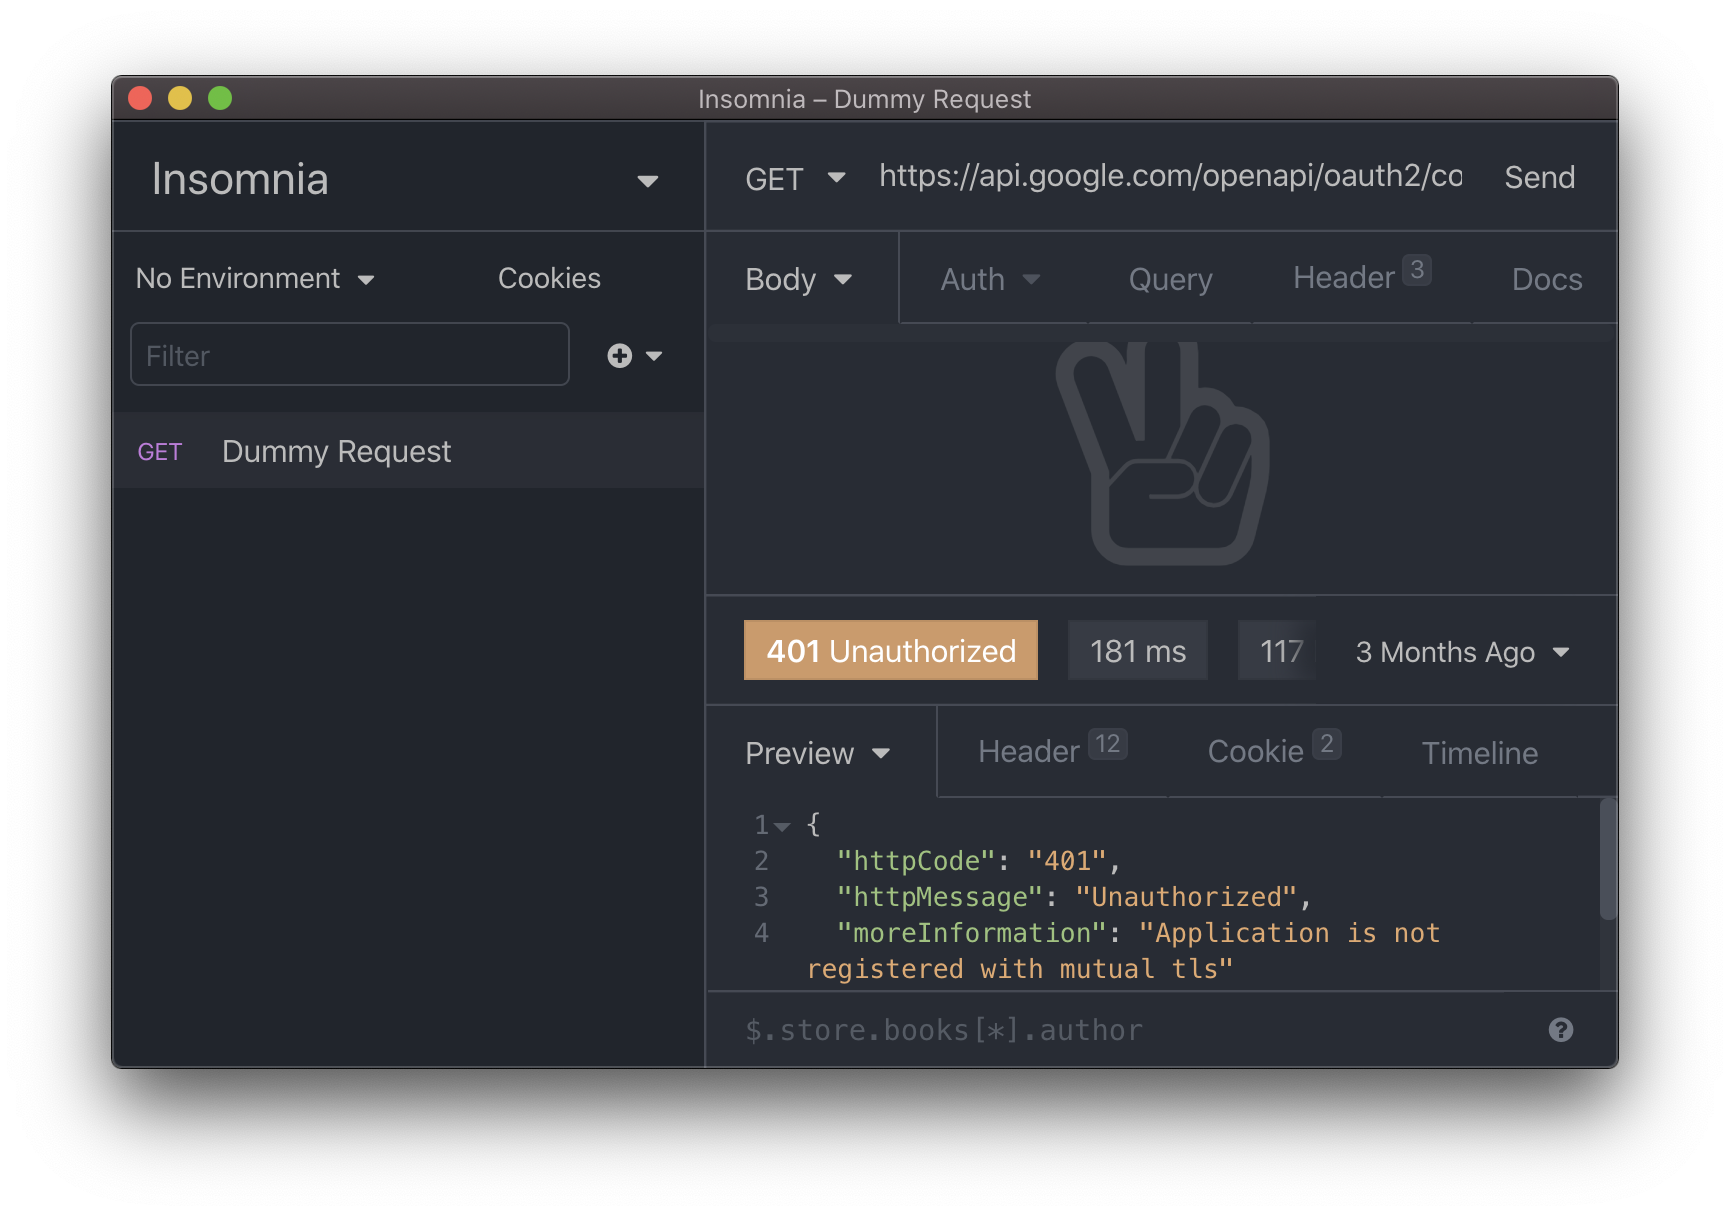Viewport: 1730px width, 1216px height.
Task: Show the response Timeline tab
Action: pyautogui.click(x=1479, y=753)
